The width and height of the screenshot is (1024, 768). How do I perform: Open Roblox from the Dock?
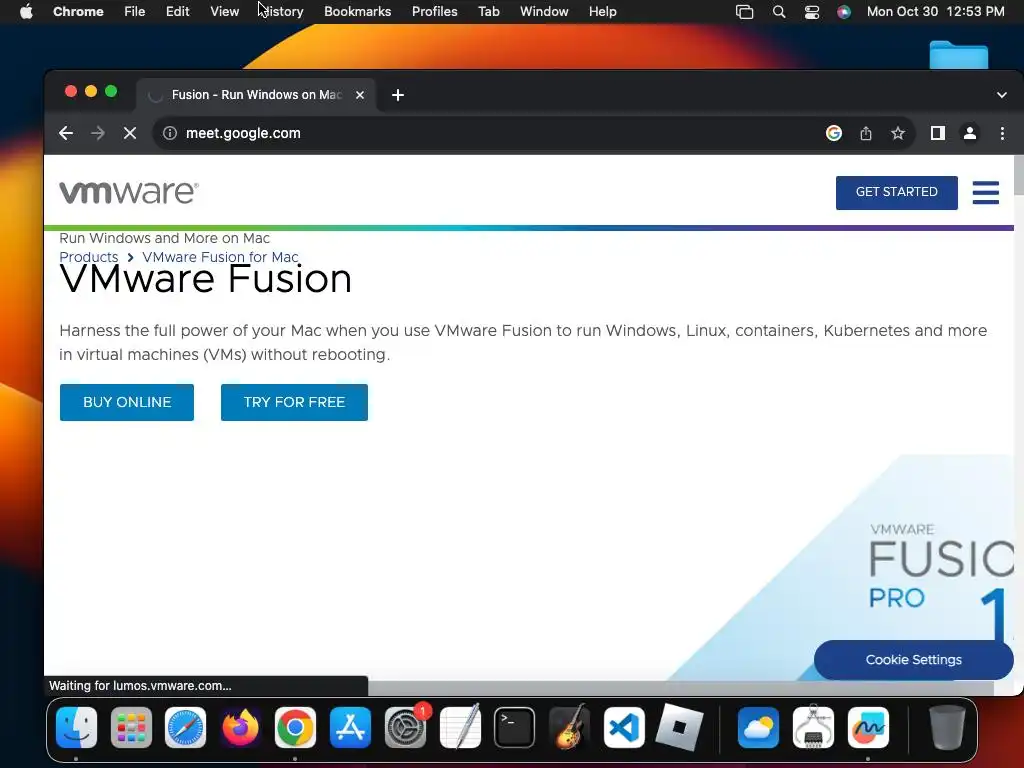point(679,728)
